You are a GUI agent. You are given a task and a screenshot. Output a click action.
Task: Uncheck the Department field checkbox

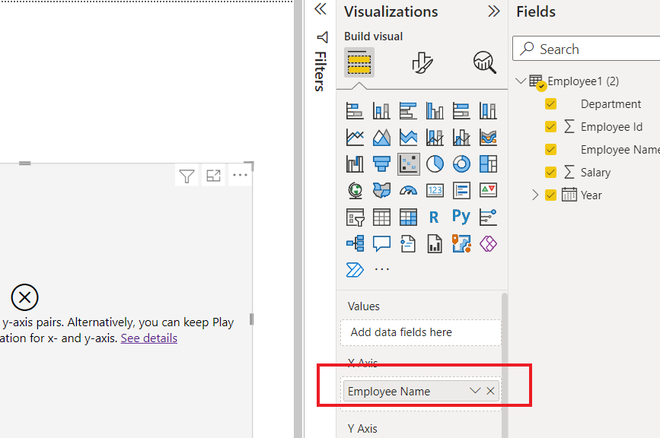pos(551,104)
